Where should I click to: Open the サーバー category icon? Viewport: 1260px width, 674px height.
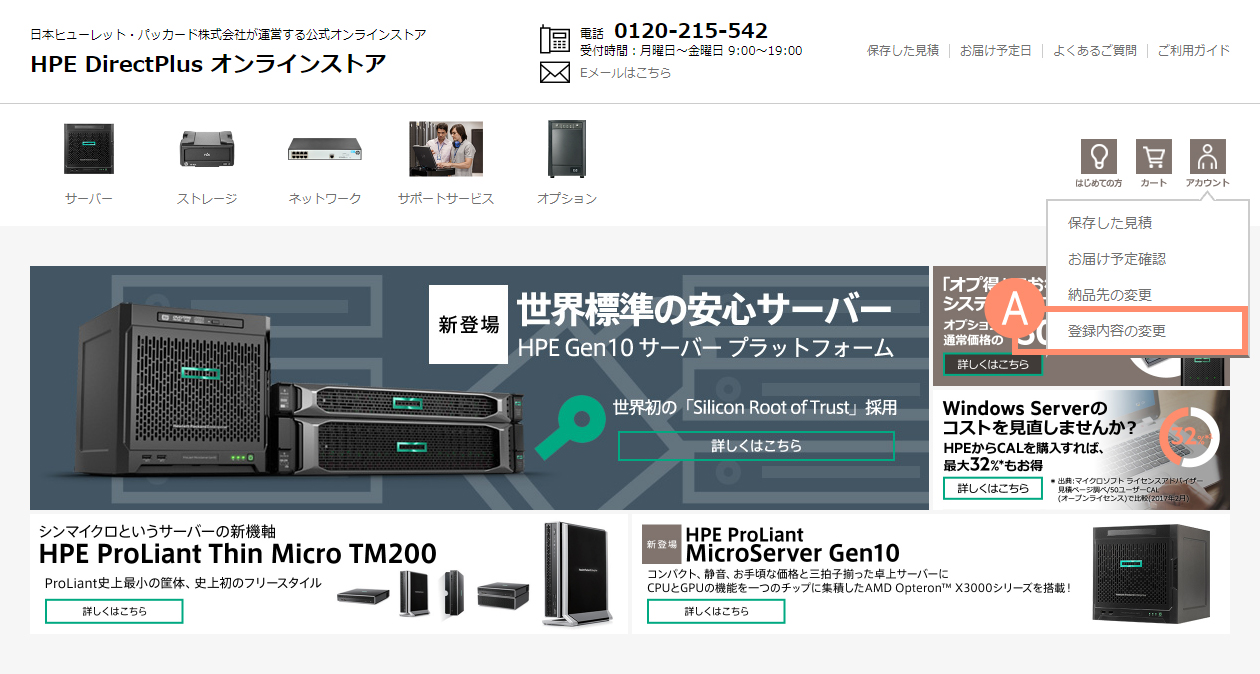pyautogui.click(x=89, y=149)
